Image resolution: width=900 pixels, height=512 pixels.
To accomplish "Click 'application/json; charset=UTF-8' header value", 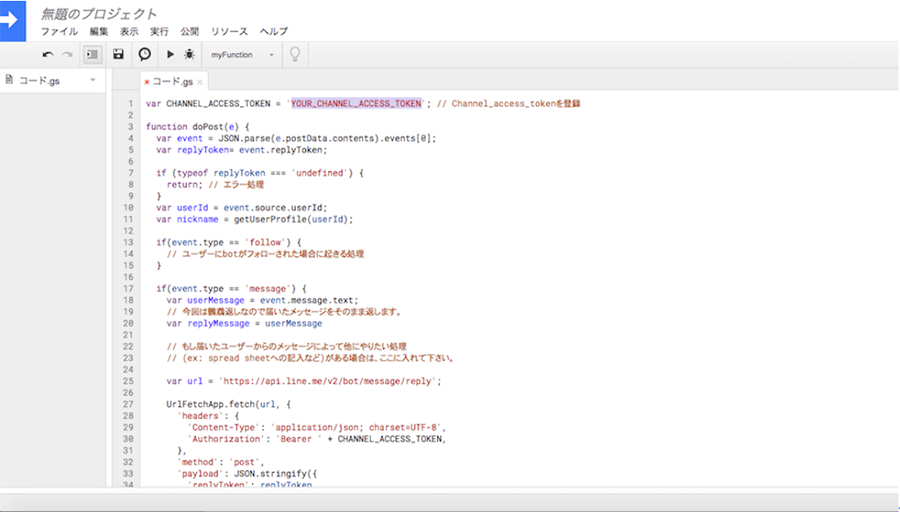I will [x=356, y=427].
